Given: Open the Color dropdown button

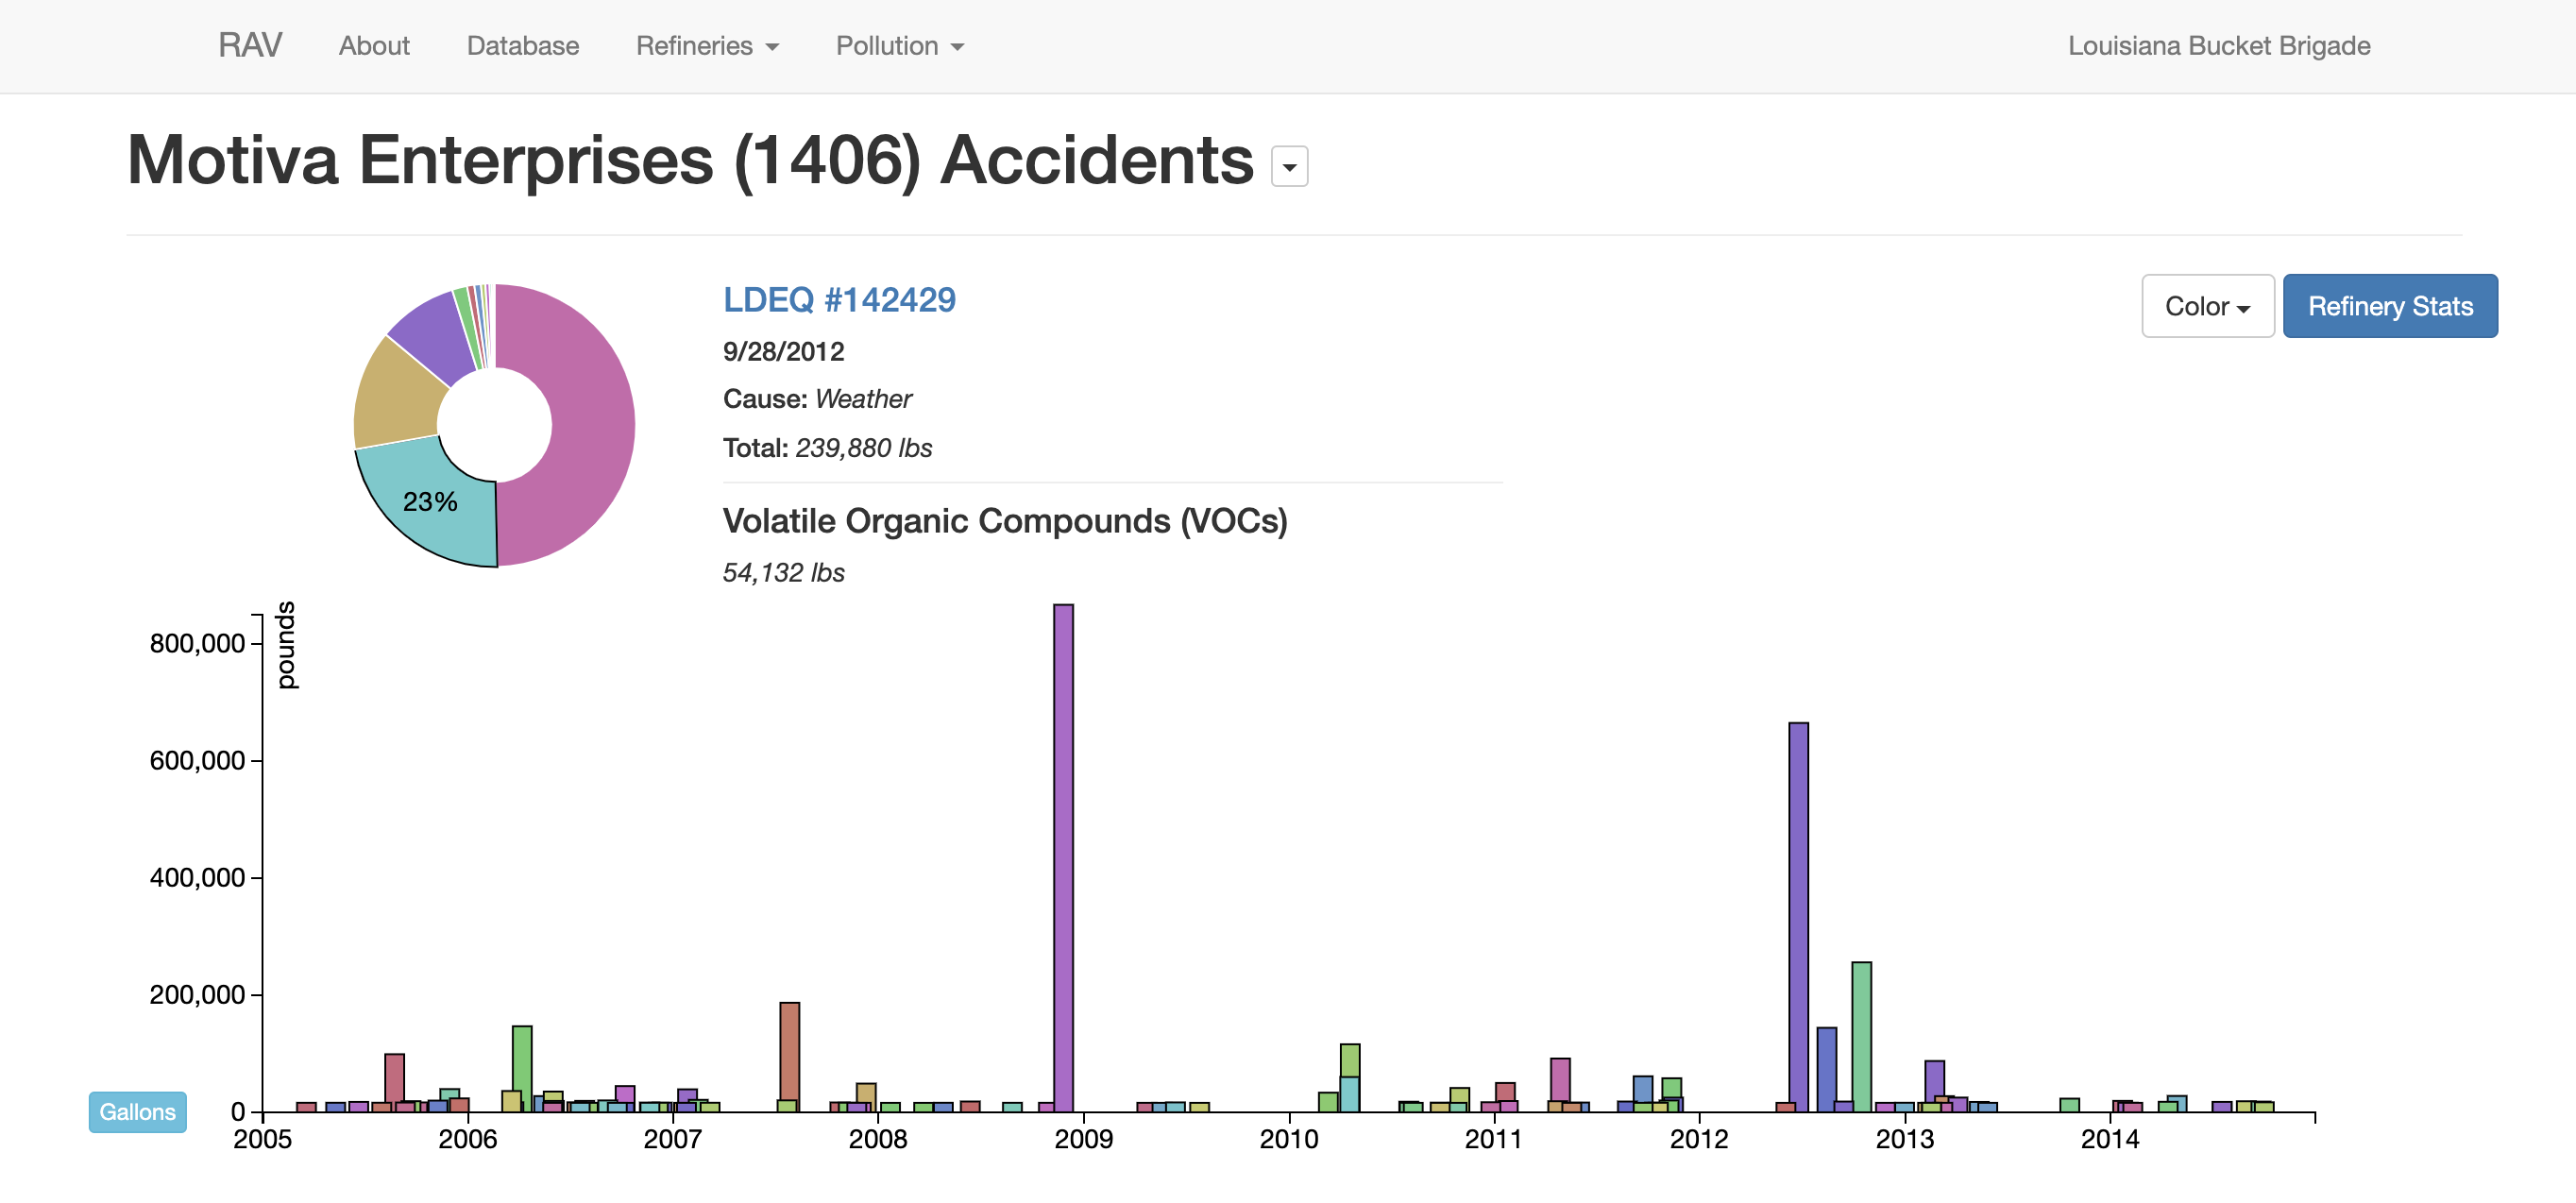Looking at the screenshot, I should [2207, 306].
